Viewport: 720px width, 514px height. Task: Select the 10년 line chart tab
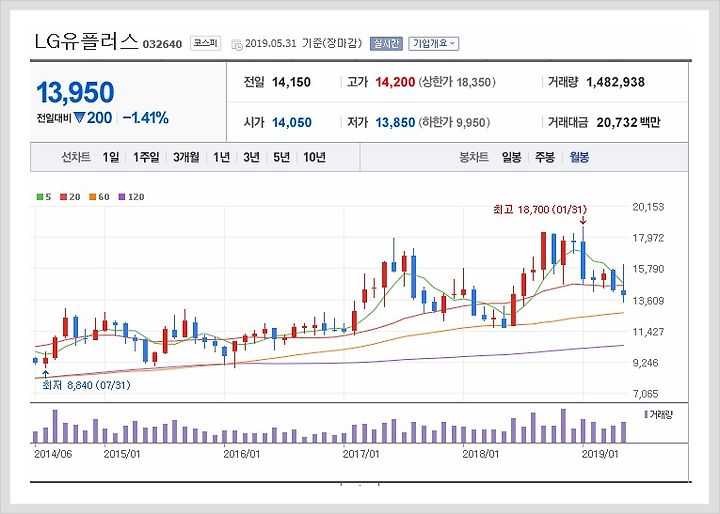pos(315,157)
